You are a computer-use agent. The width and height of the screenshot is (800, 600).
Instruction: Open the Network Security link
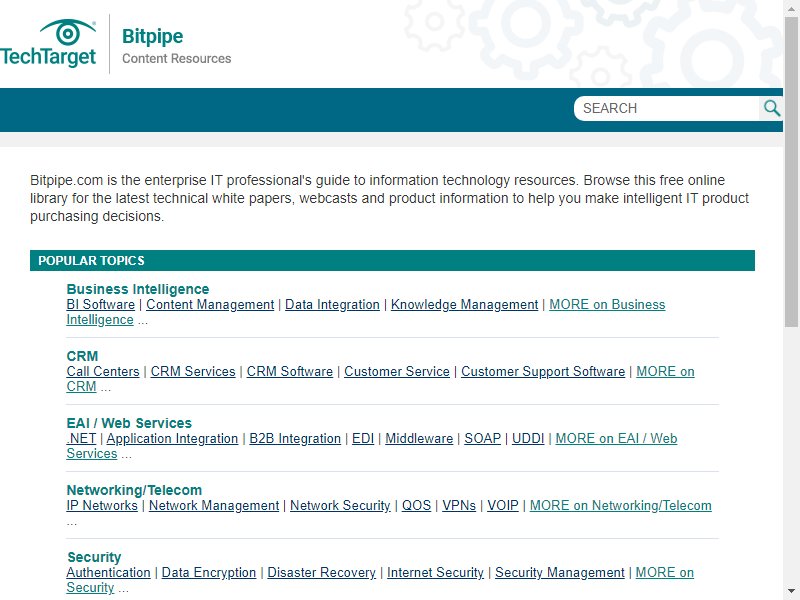(340, 506)
